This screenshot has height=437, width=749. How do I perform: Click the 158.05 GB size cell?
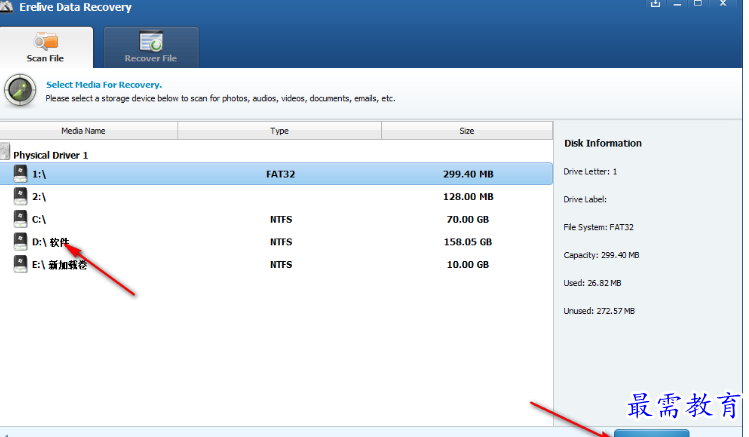[468, 242]
